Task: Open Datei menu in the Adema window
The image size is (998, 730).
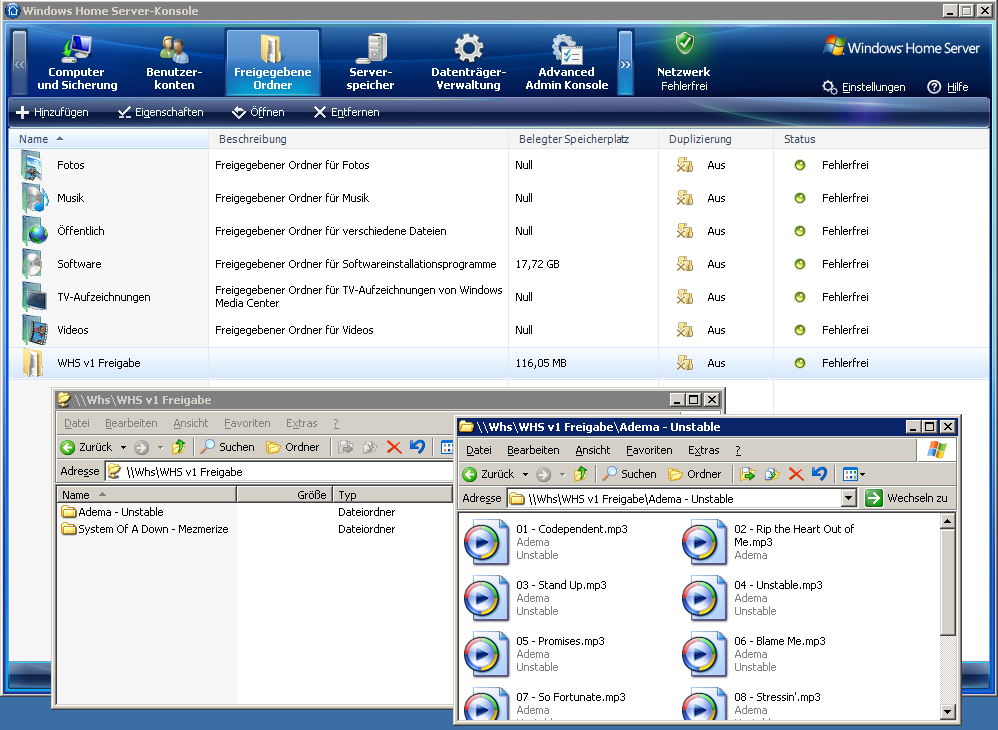Action: tap(479, 450)
